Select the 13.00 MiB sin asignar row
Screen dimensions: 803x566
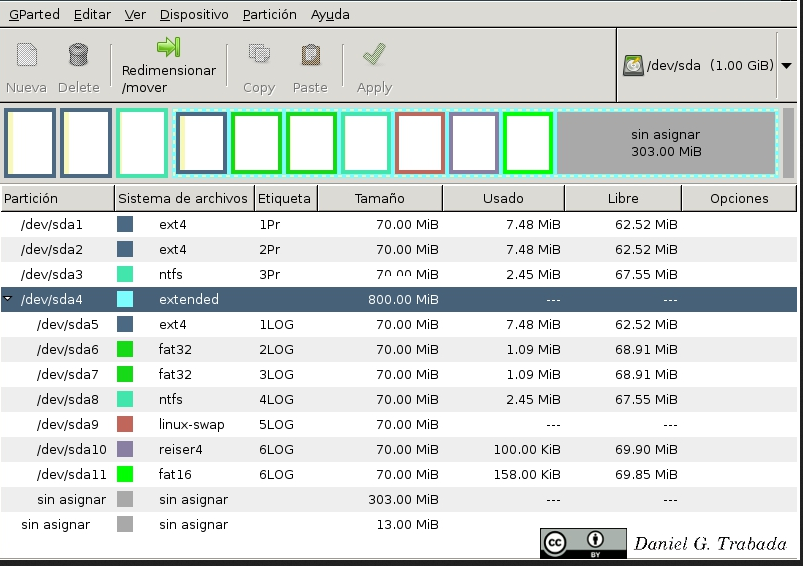click(398, 525)
